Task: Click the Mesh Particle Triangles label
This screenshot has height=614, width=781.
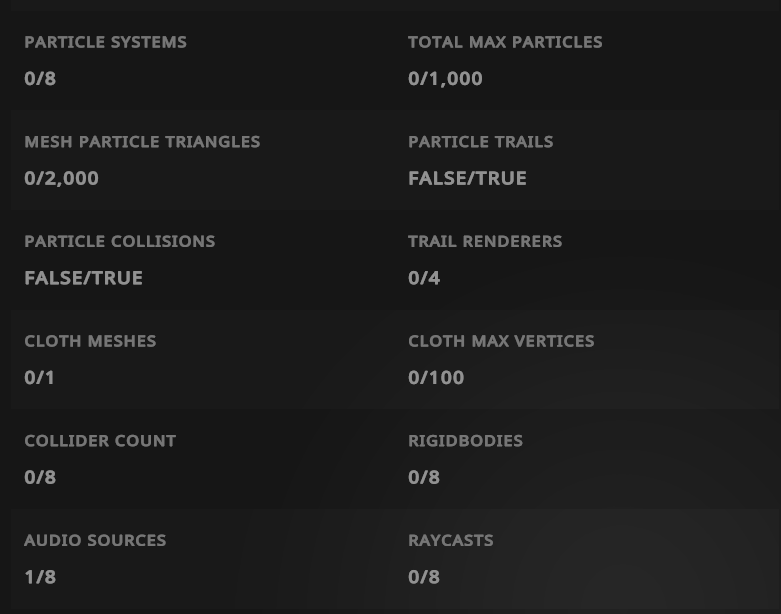Action: 142,142
